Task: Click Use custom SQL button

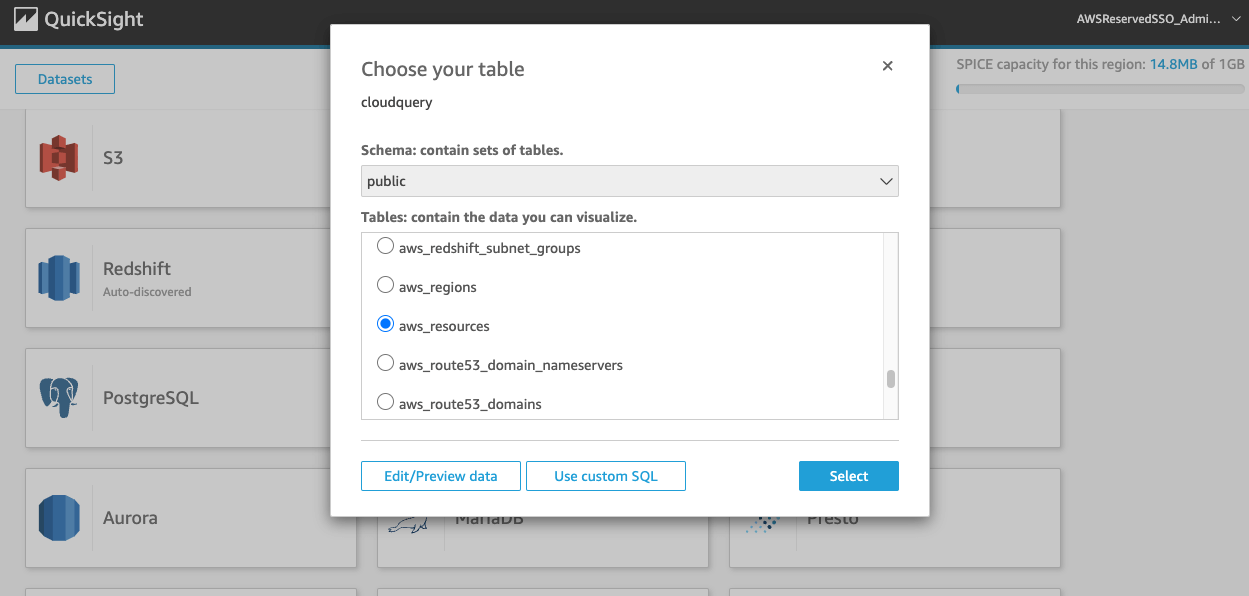Action: 605,476
